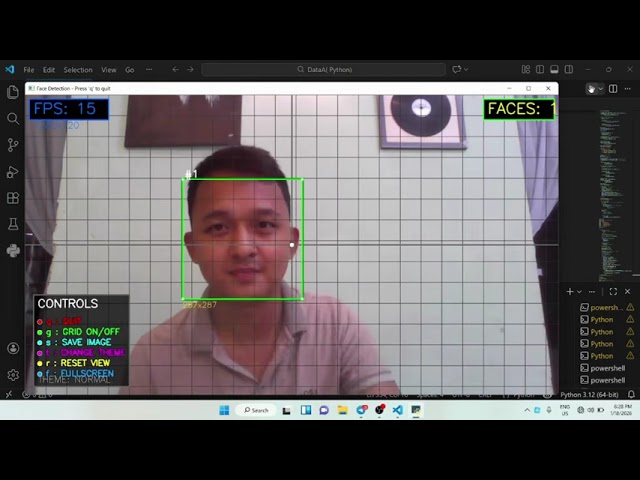
Task: Open the Python extension sidebar view
Action: (x=13, y=250)
